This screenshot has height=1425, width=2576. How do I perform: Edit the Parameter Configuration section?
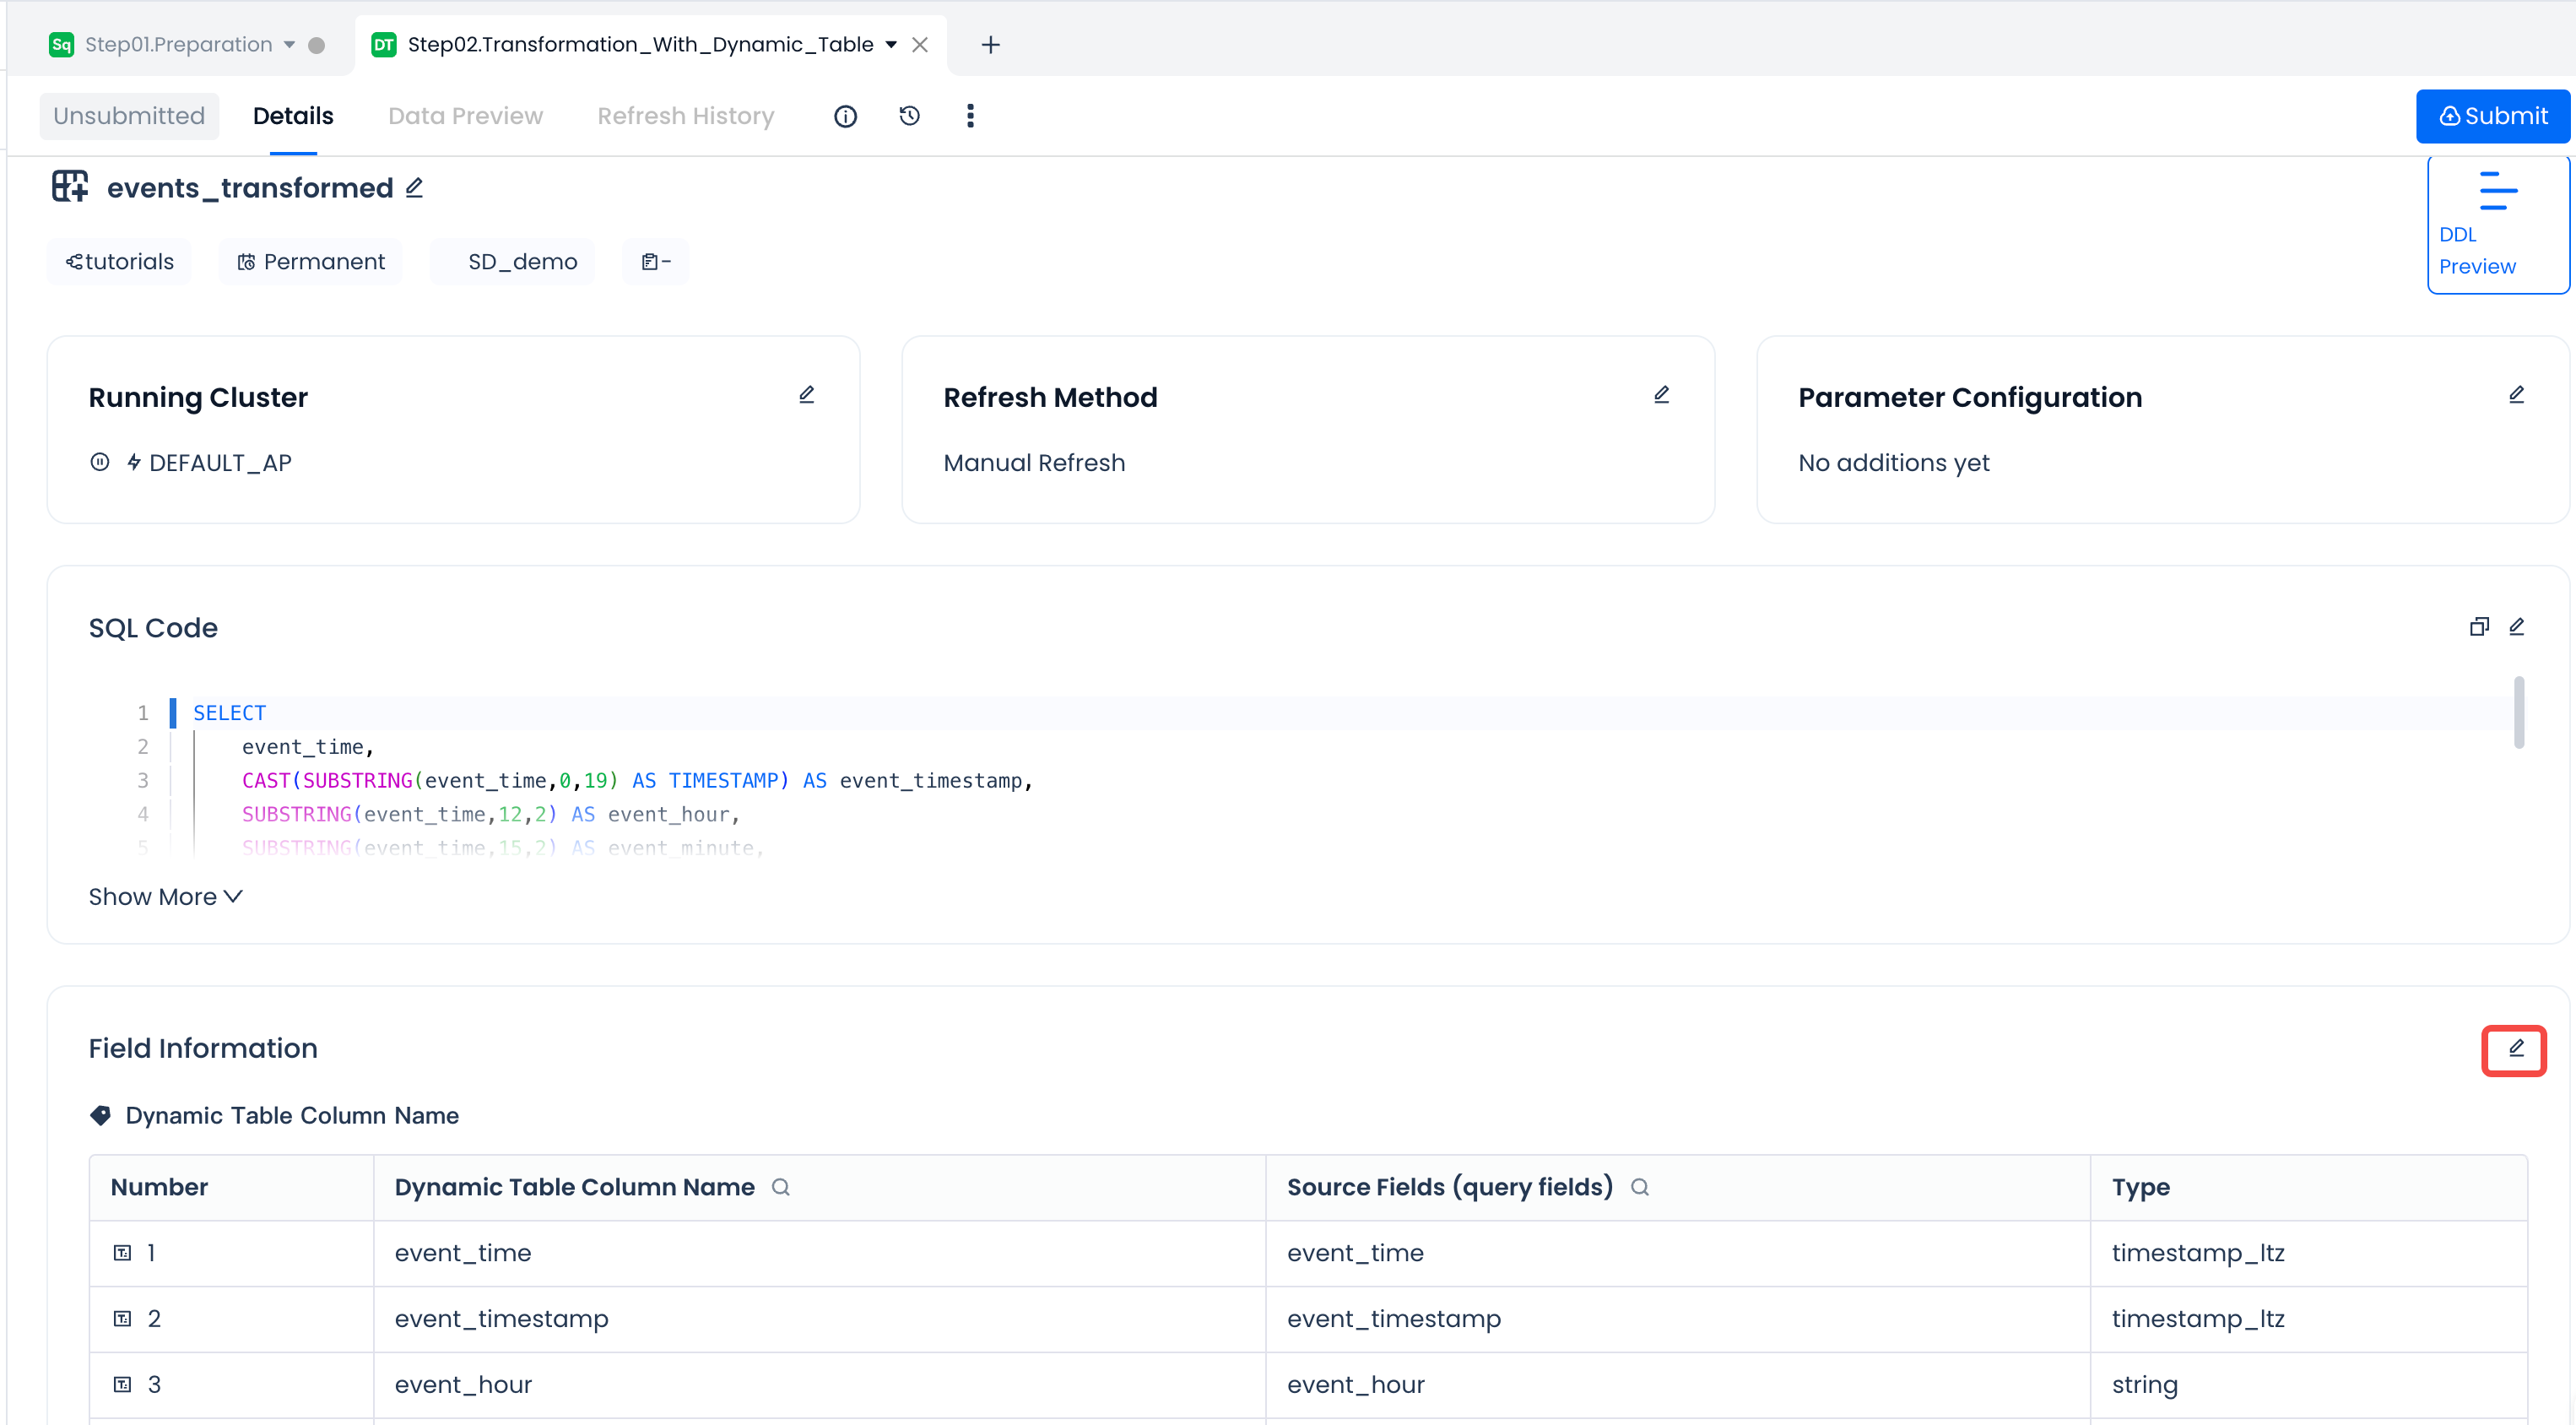click(2516, 395)
